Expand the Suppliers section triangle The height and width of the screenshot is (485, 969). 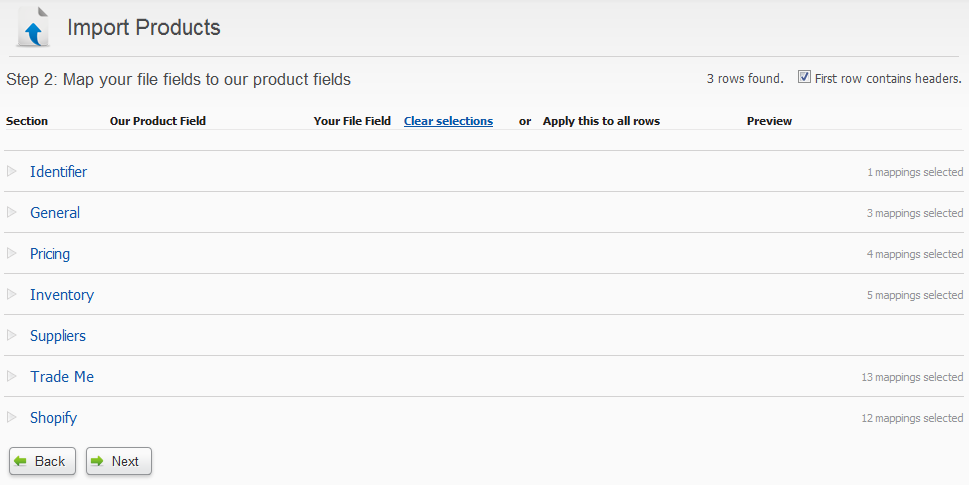[x=12, y=335]
